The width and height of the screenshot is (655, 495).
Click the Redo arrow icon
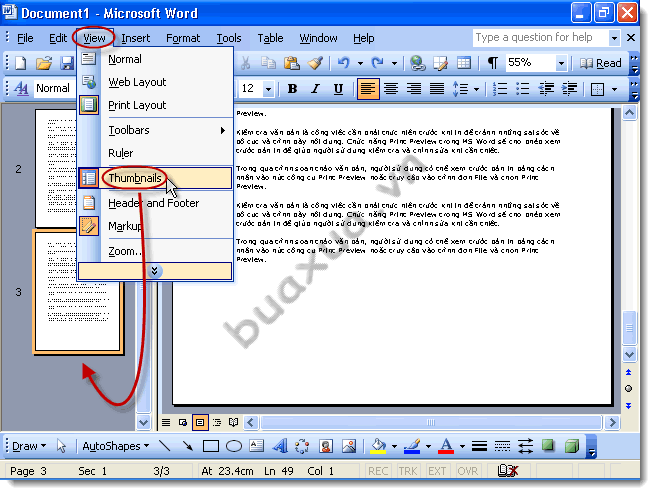(378, 63)
